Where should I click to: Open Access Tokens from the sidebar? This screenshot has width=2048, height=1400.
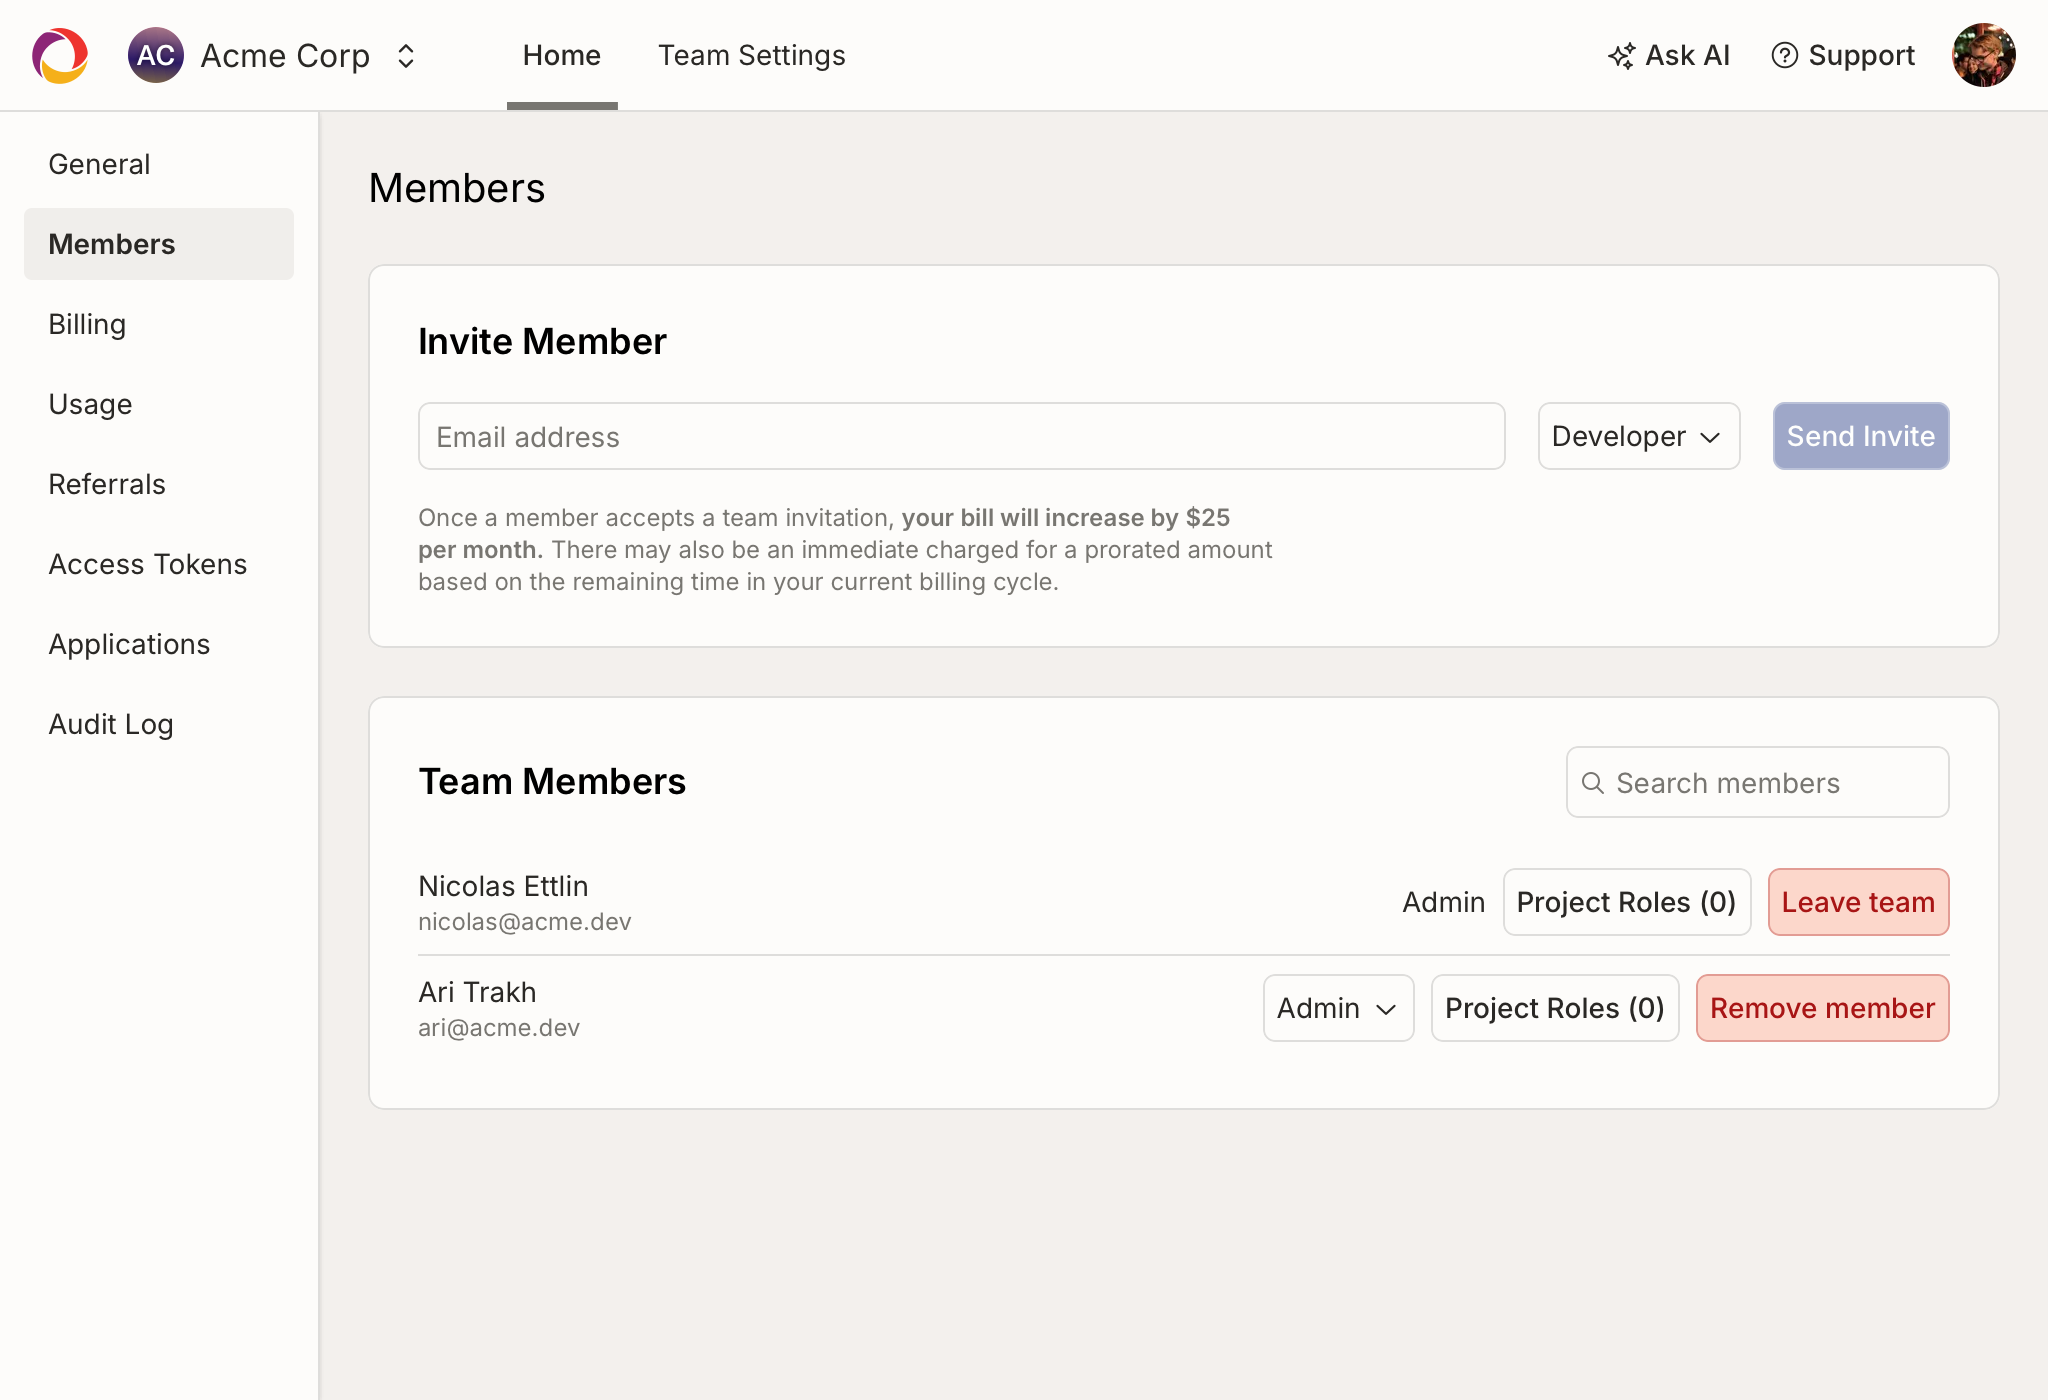[147, 564]
